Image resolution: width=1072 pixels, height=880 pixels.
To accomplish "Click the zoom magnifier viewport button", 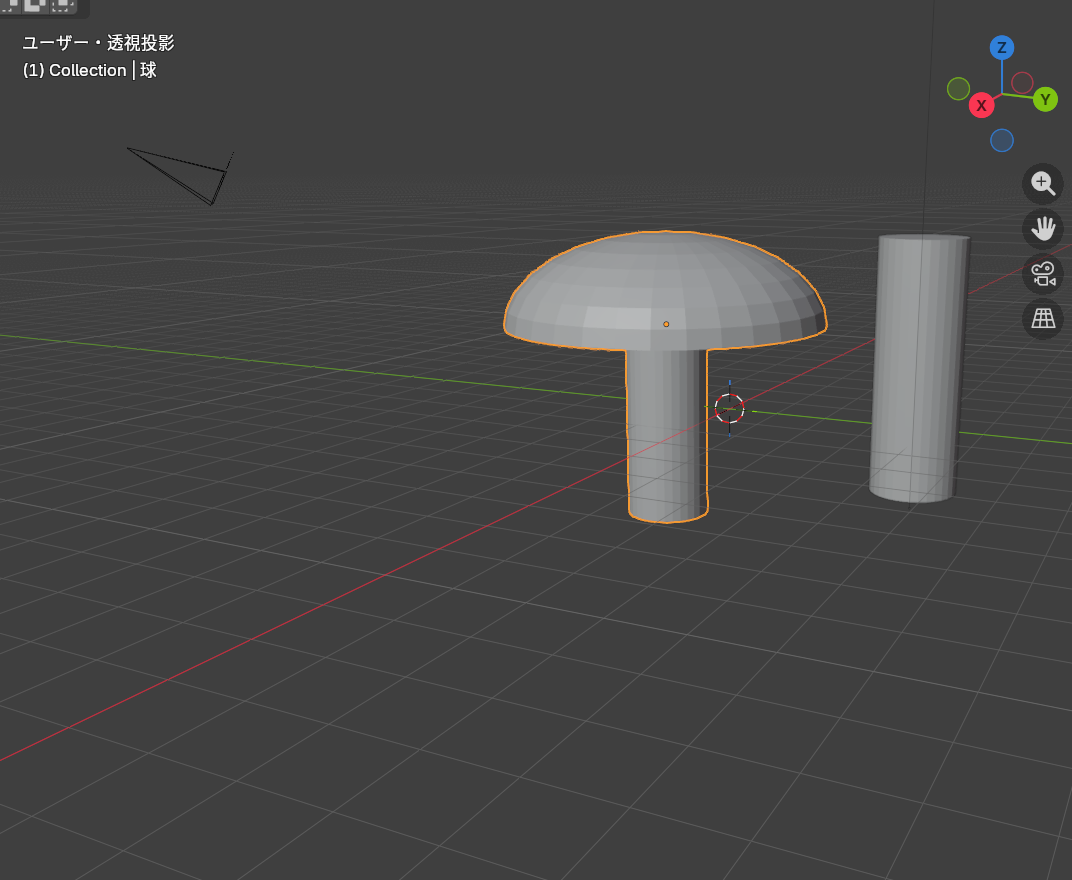I will point(1043,183).
